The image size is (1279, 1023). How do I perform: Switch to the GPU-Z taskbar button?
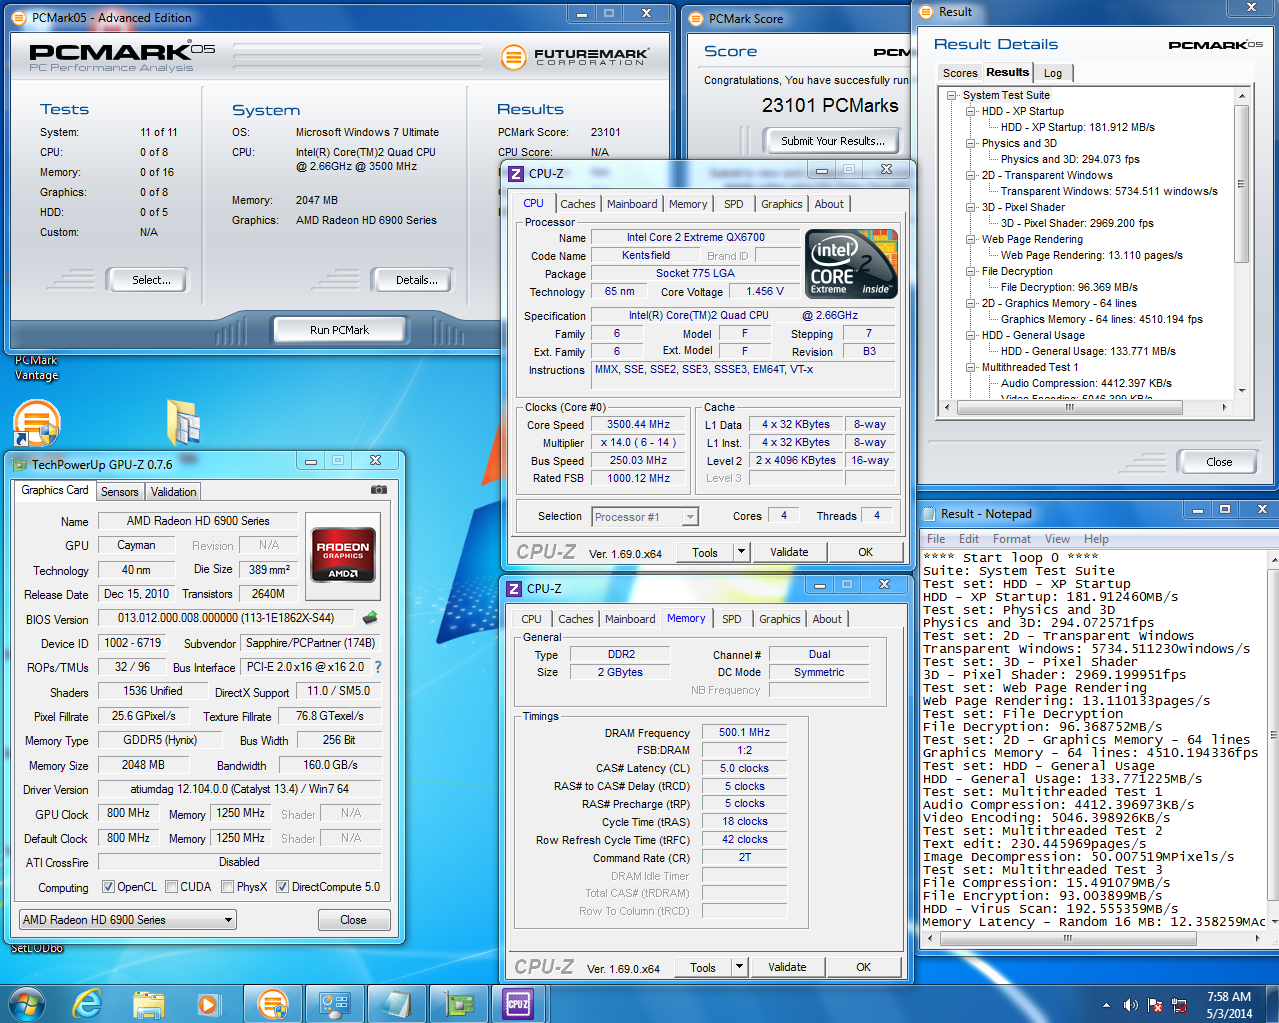(458, 1003)
